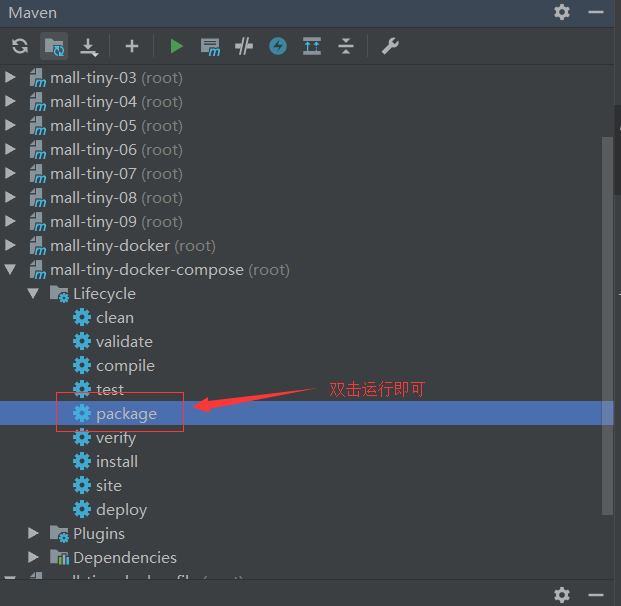The image size is (621, 606).
Task: Expand mall-tiny-08 project node
Action: [x=10, y=197]
